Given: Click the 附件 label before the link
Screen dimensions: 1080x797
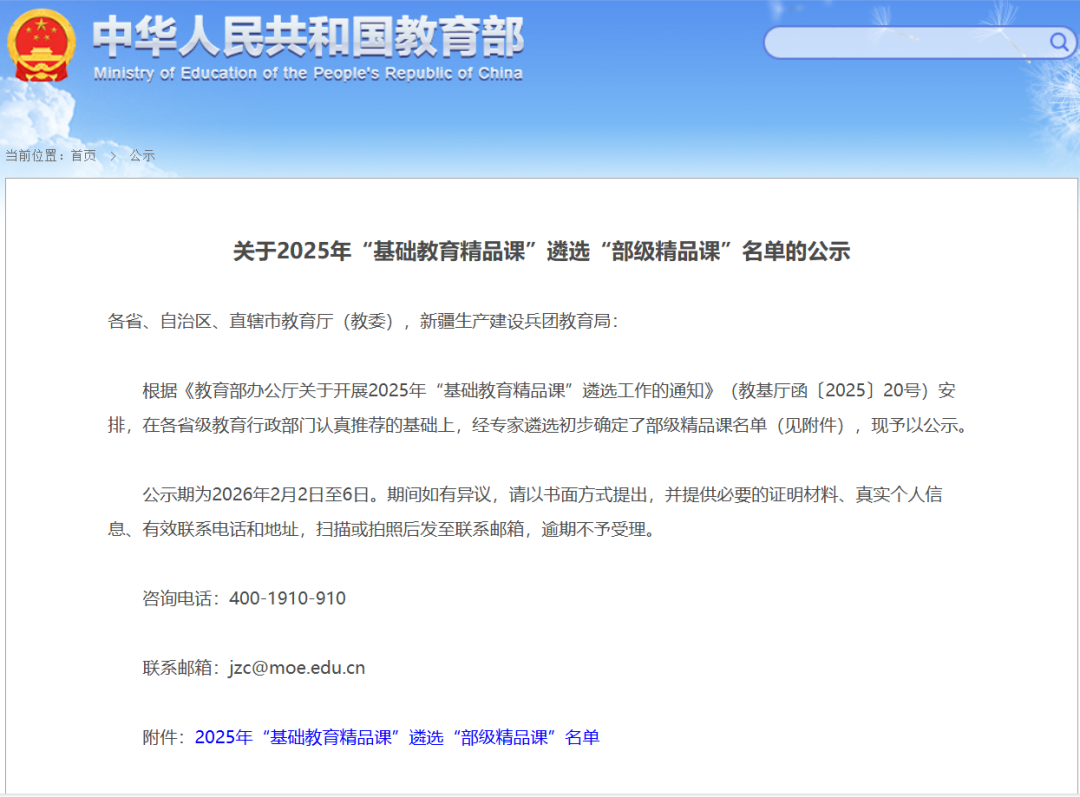Looking at the screenshot, I should 164,738.
